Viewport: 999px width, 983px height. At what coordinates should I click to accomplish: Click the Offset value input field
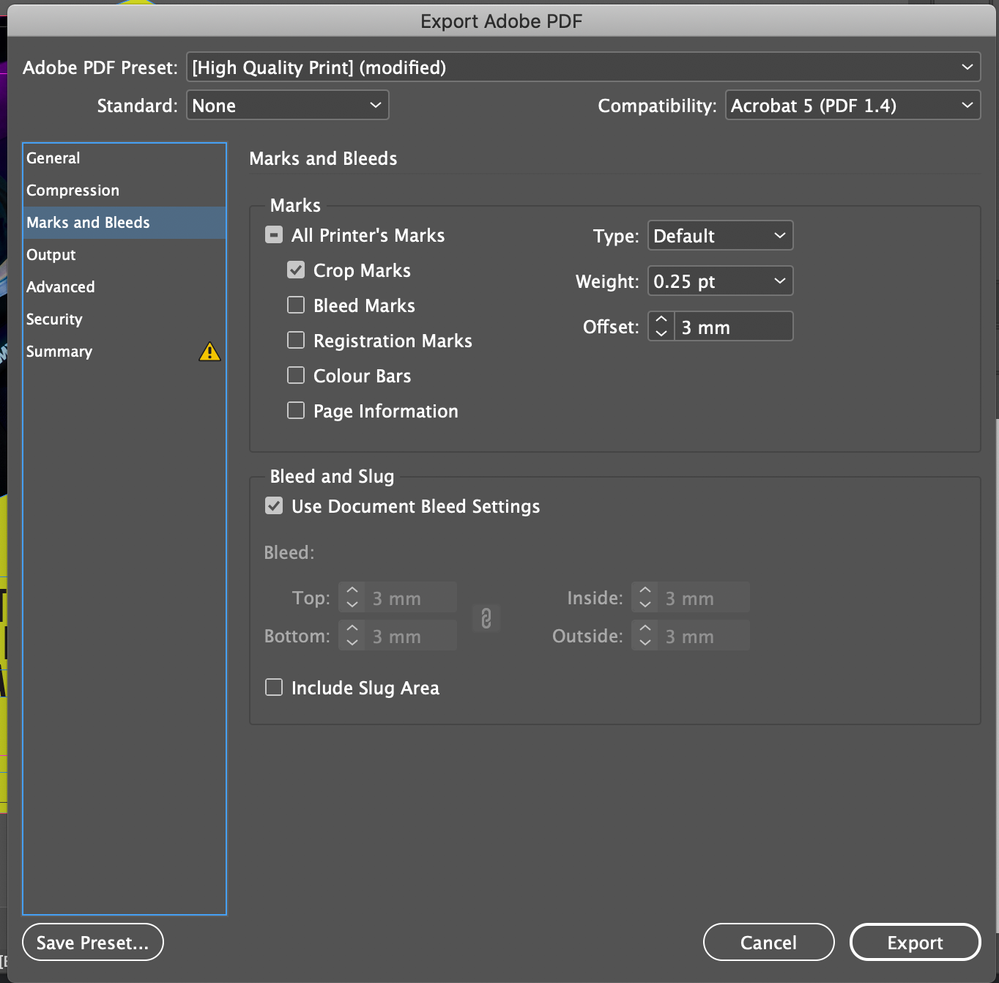pos(733,327)
